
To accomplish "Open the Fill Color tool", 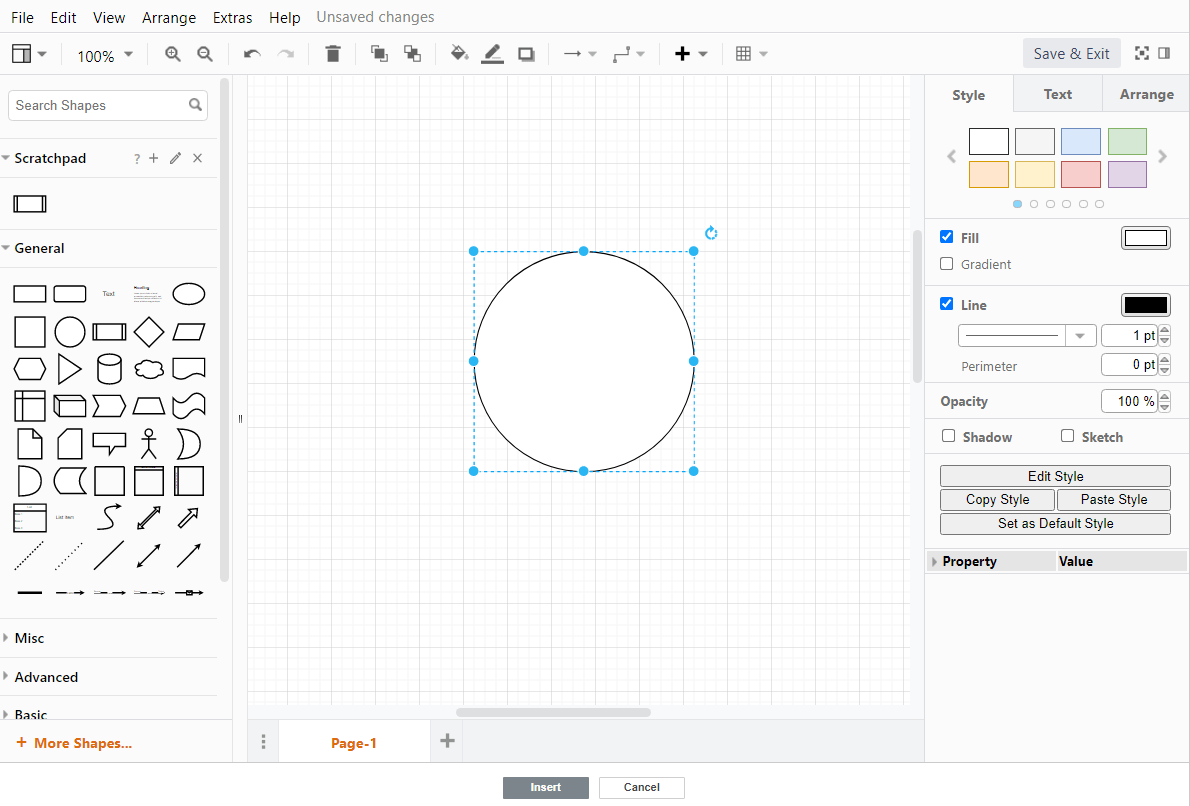I will (x=459, y=53).
